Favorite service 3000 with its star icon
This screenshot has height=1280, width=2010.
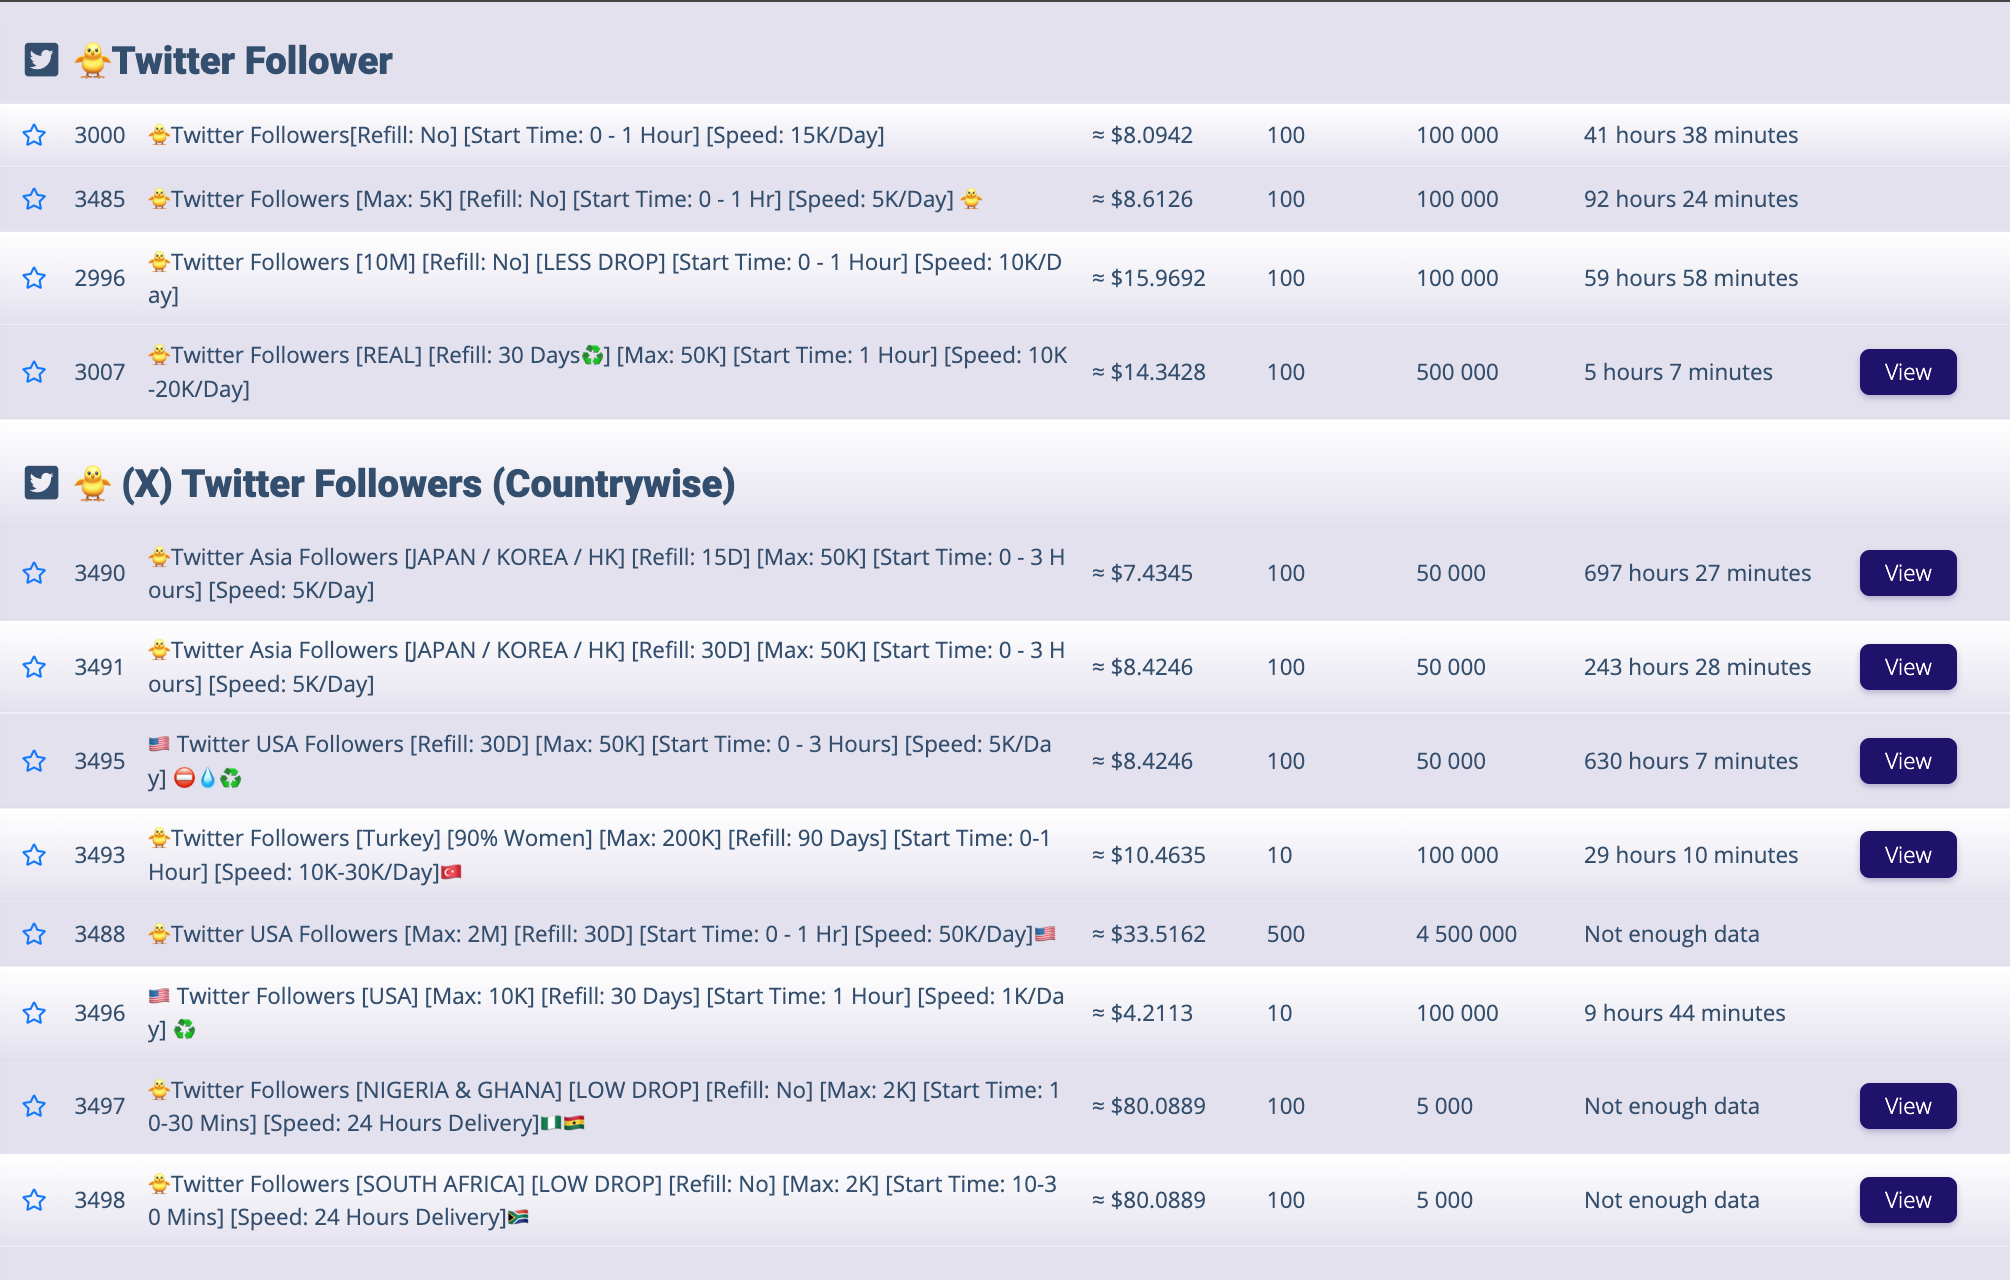[34, 135]
